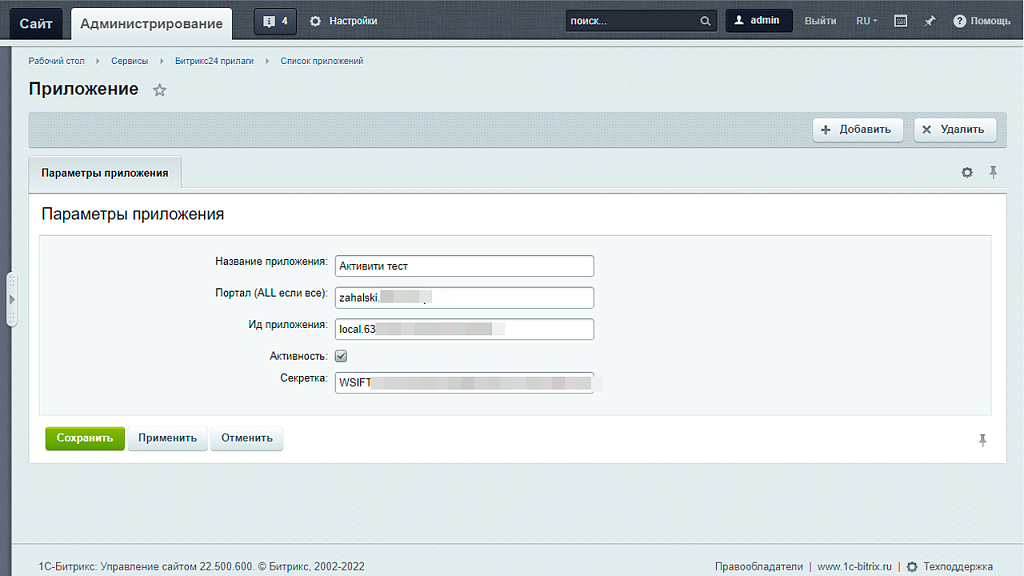Expand the RU language dropdown
Screen dimensions: 1024x576
click(866, 21)
